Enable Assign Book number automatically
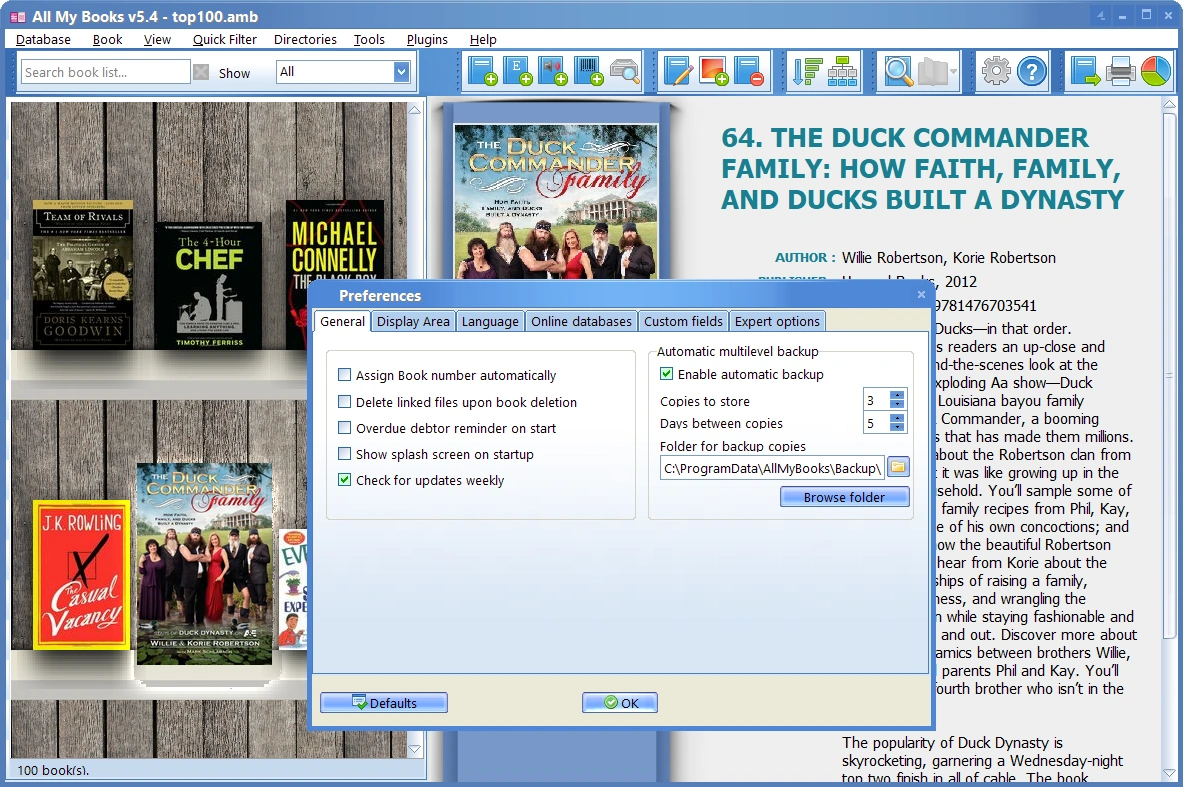Screen dimensions: 1184x787 [344, 375]
